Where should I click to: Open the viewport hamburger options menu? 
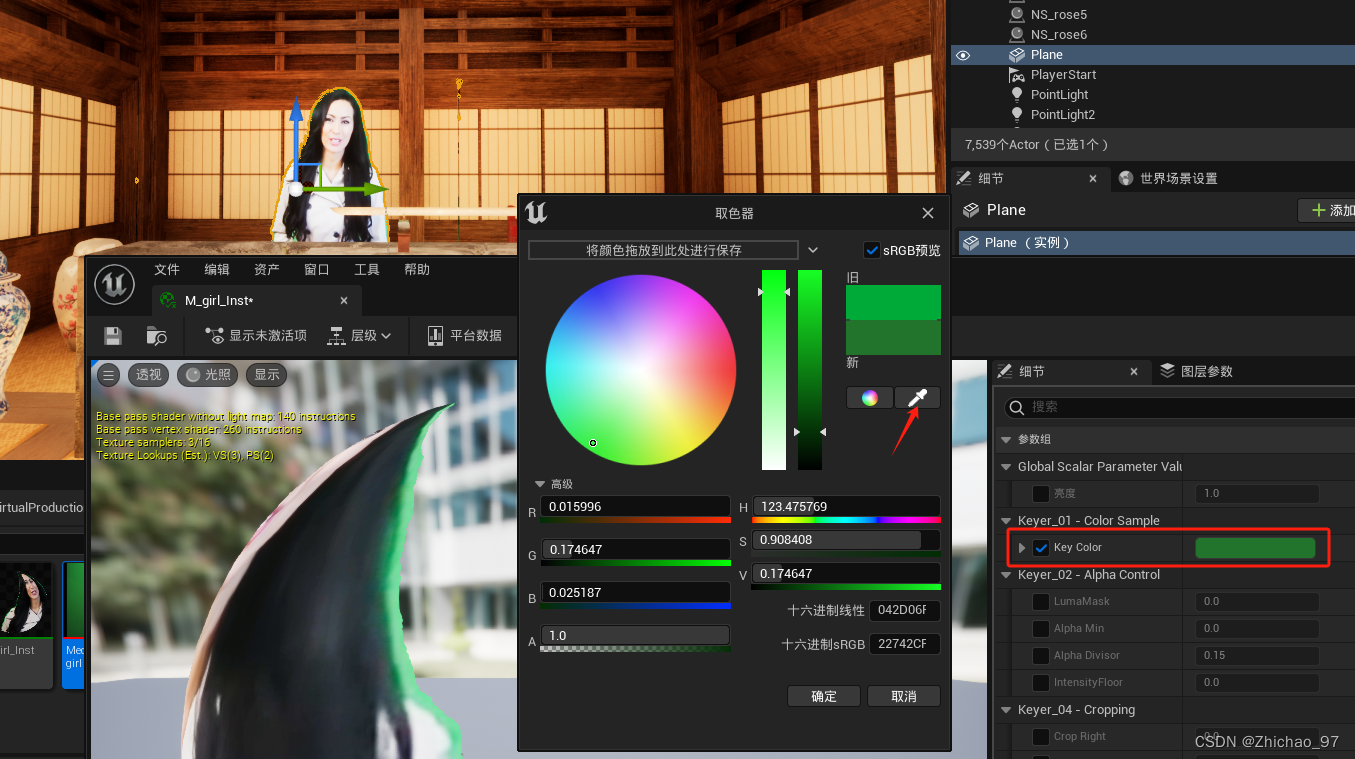click(x=109, y=375)
